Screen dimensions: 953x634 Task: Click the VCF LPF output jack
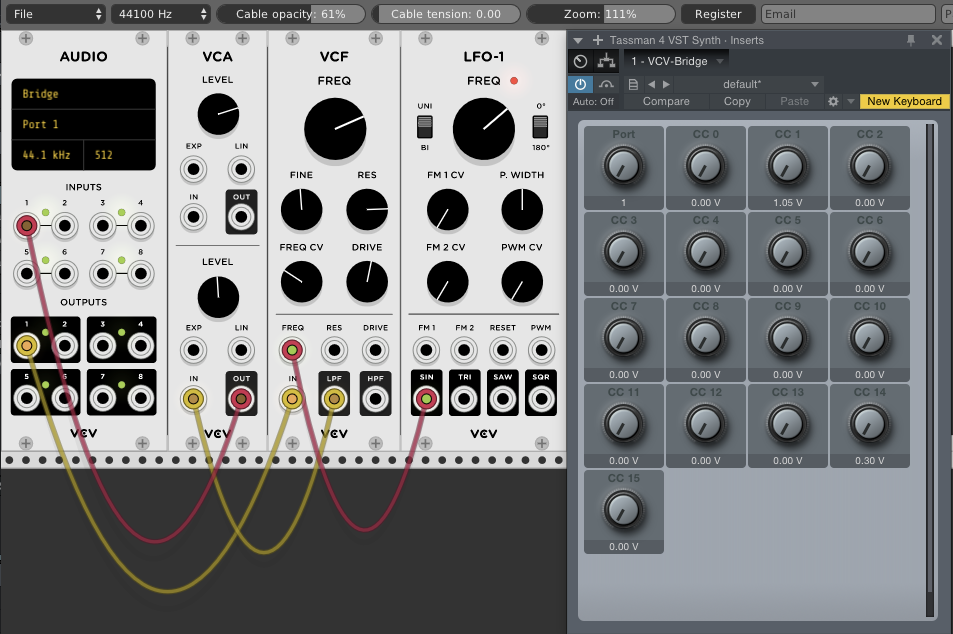(x=334, y=399)
